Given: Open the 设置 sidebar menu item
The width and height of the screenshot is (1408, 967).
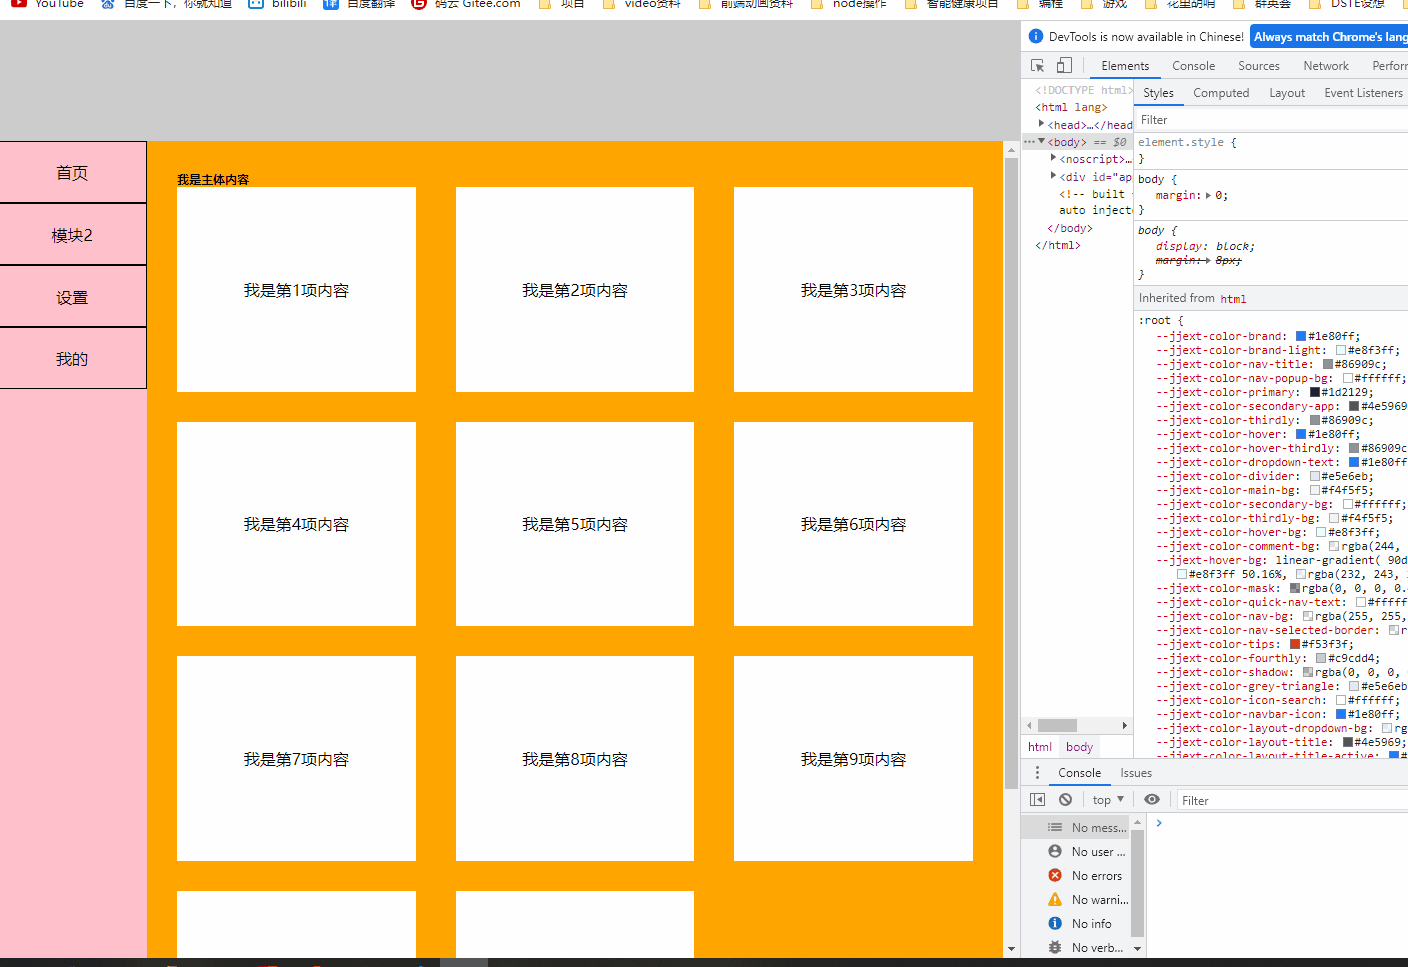Looking at the screenshot, I should pos(73,297).
